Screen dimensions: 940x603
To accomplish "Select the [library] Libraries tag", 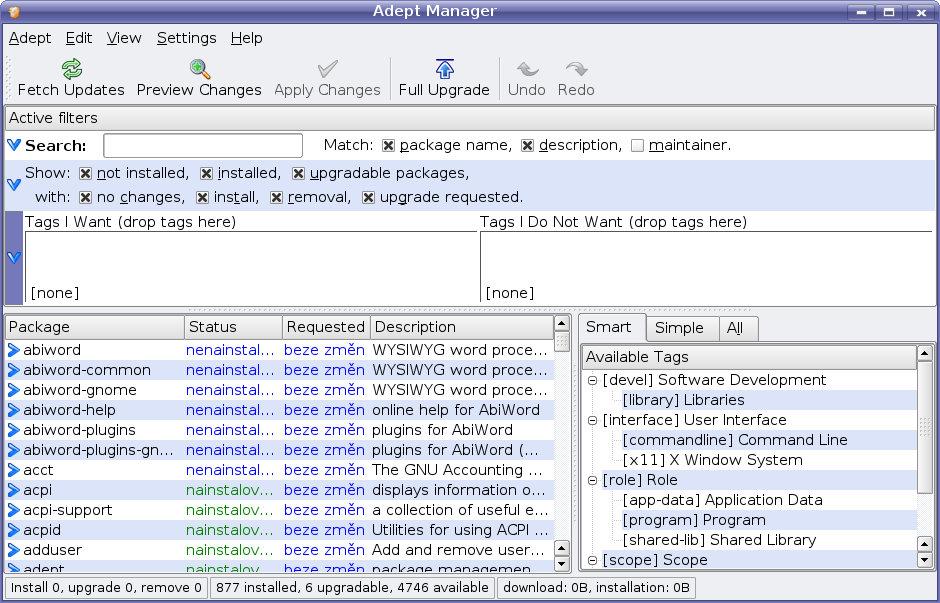I will coord(683,400).
